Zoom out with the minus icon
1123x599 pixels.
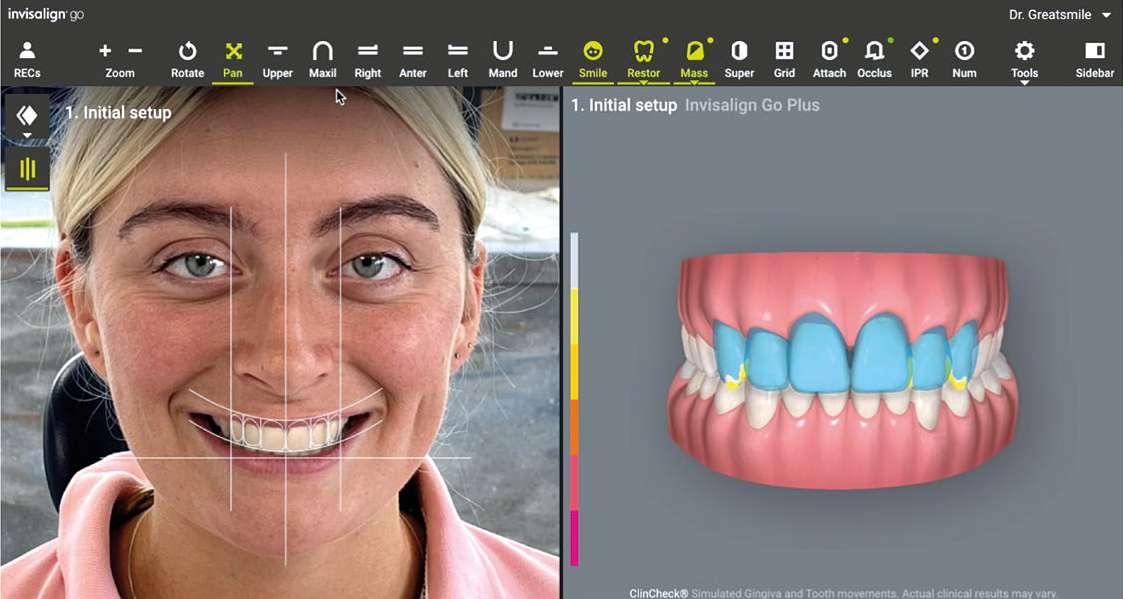coord(135,51)
